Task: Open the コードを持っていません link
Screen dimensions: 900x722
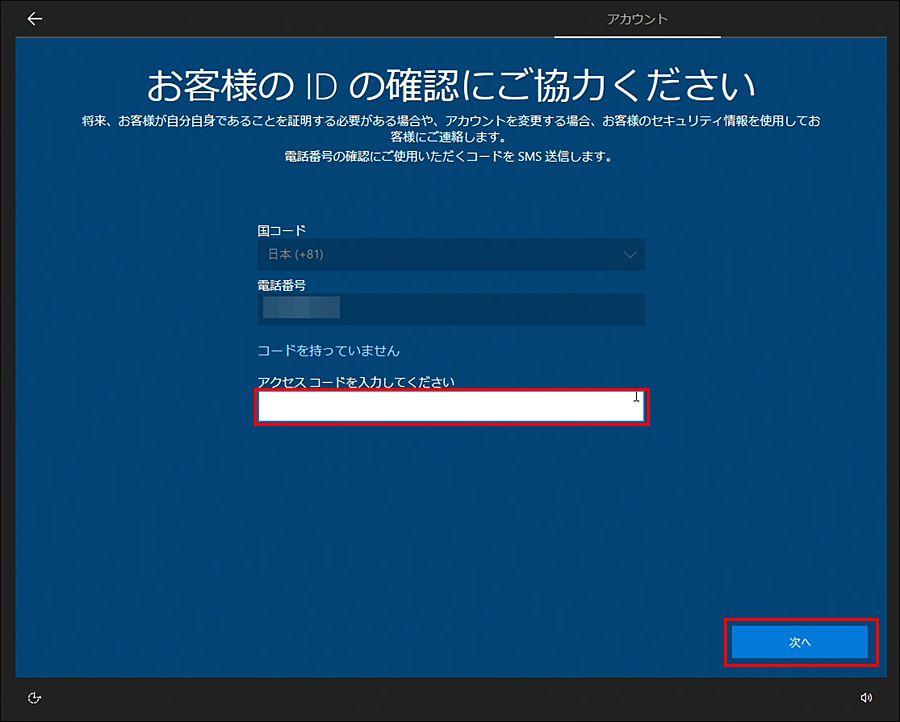Action: click(330, 351)
